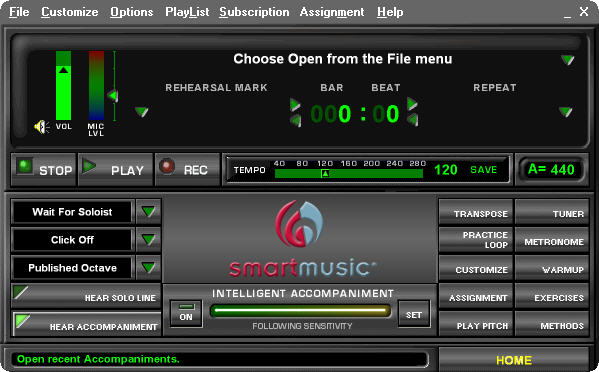Click the tempo slider marker
This screenshot has width=599, height=372.
(x=325, y=174)
